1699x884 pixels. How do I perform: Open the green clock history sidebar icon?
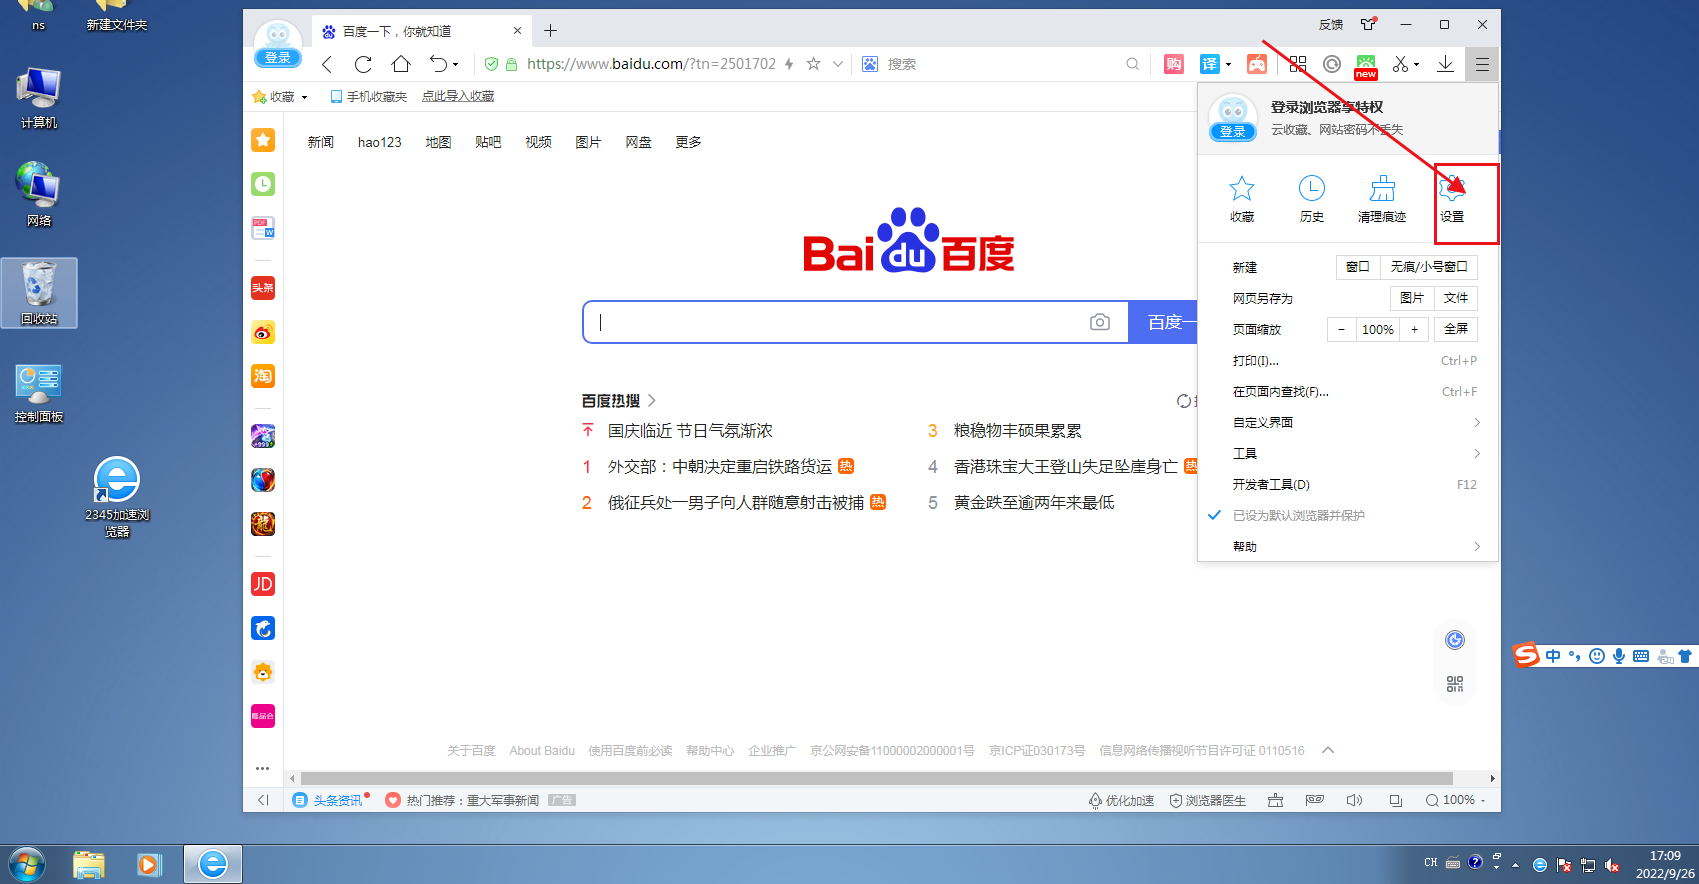[263, 184]
